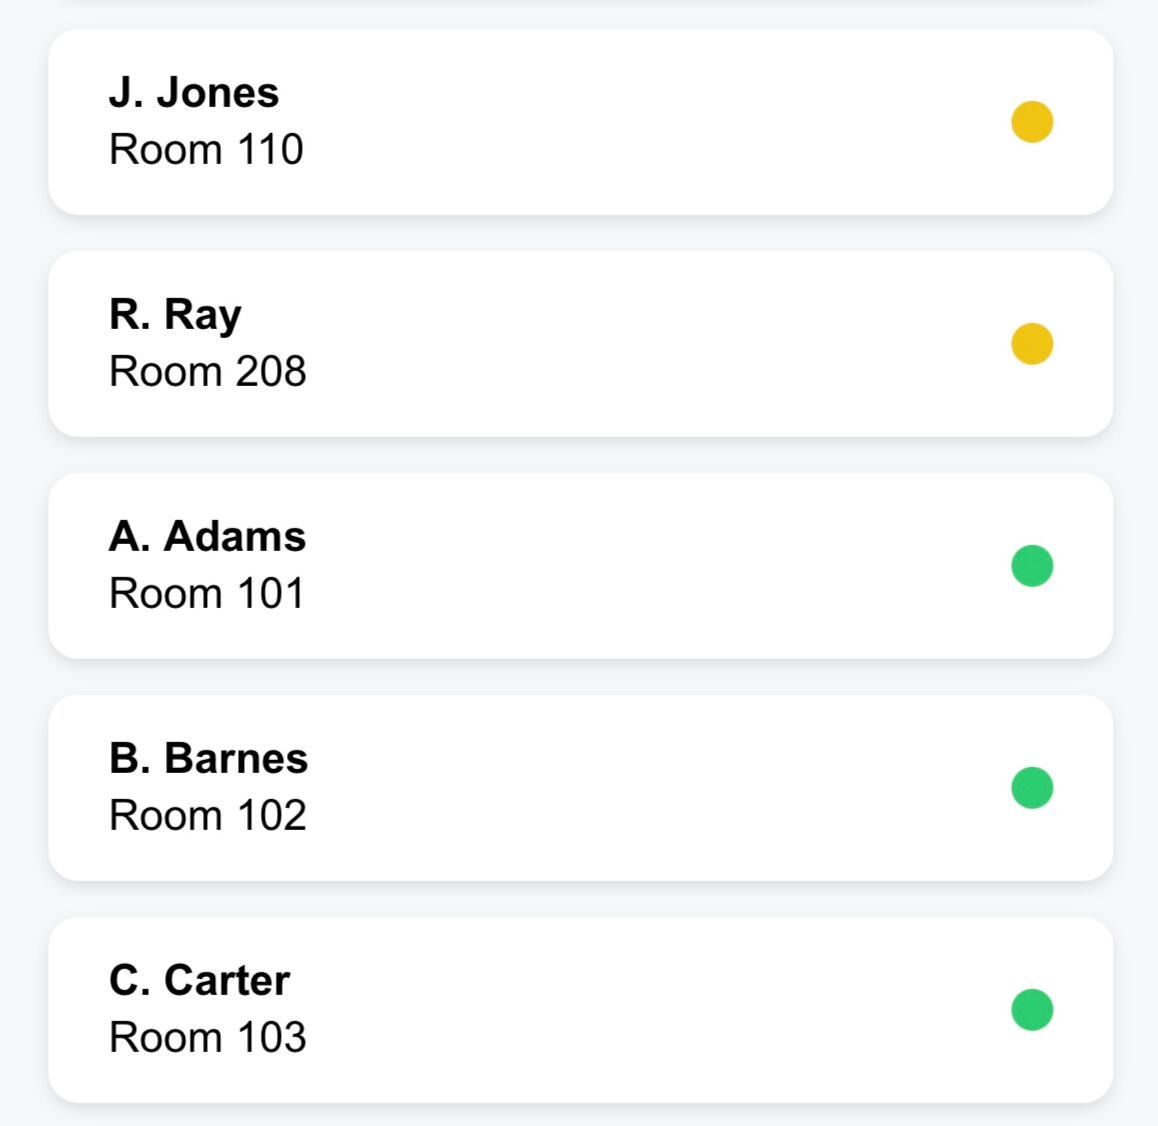Screen dimensions: 1158x1126
Task: Click B. Barnes's green status dot
Action: click(x=1032, y=788)
